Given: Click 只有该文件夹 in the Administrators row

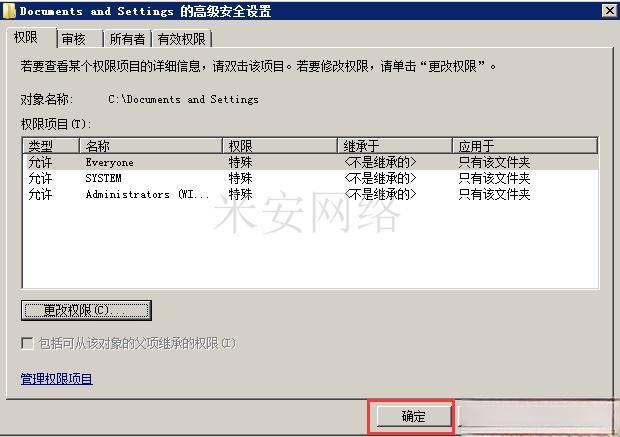Looking at the screenshot, I should click(494, 194).
